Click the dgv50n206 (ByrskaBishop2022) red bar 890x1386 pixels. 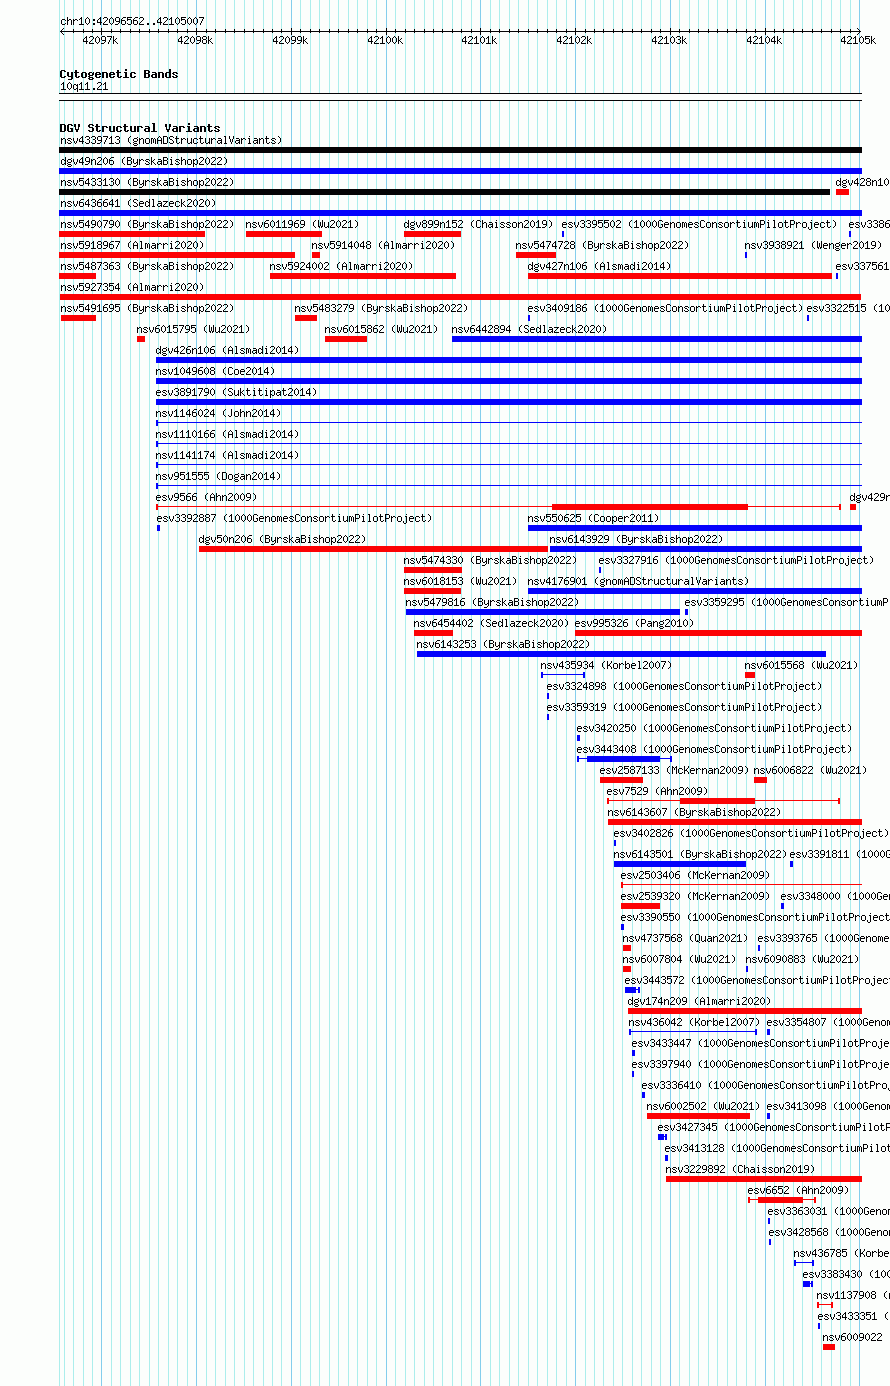pyautogui.click(x=374, y=549)
